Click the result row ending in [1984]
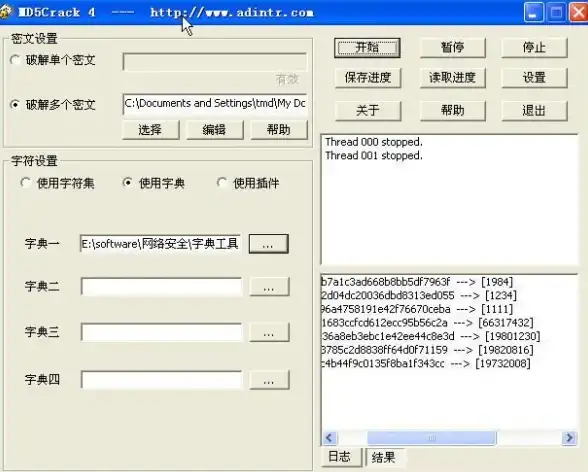The width and height of the screenshot is (588, 472). pyautogui.click(x=417, y=282)
